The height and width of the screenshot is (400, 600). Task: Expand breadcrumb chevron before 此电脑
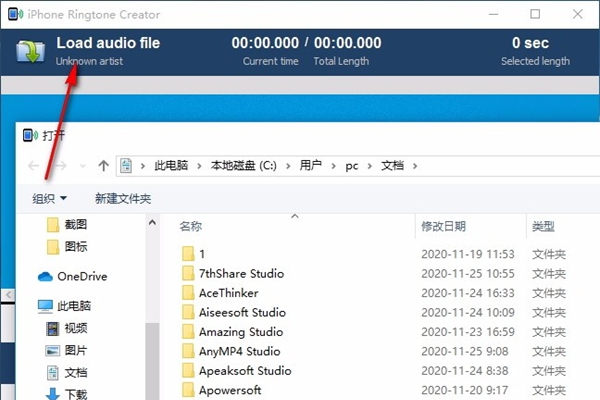click(x=143, y=166)
